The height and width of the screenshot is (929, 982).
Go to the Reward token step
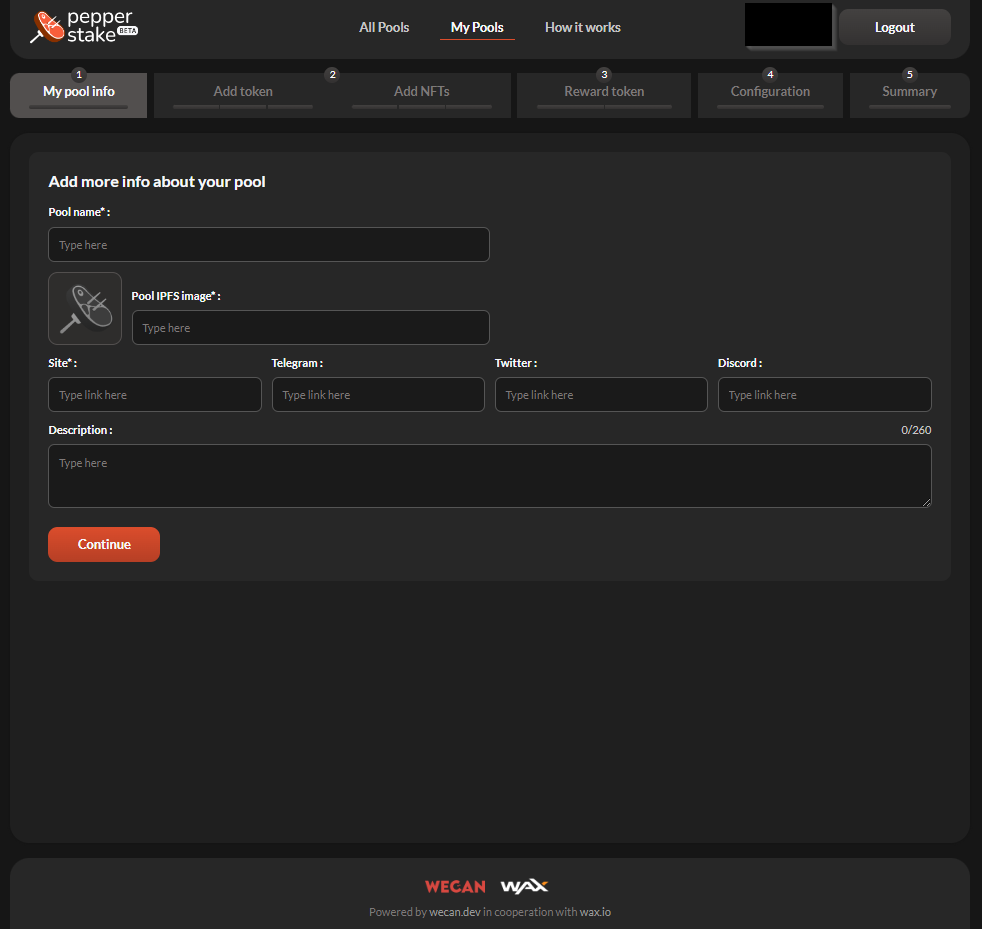(x=604, y=95)
